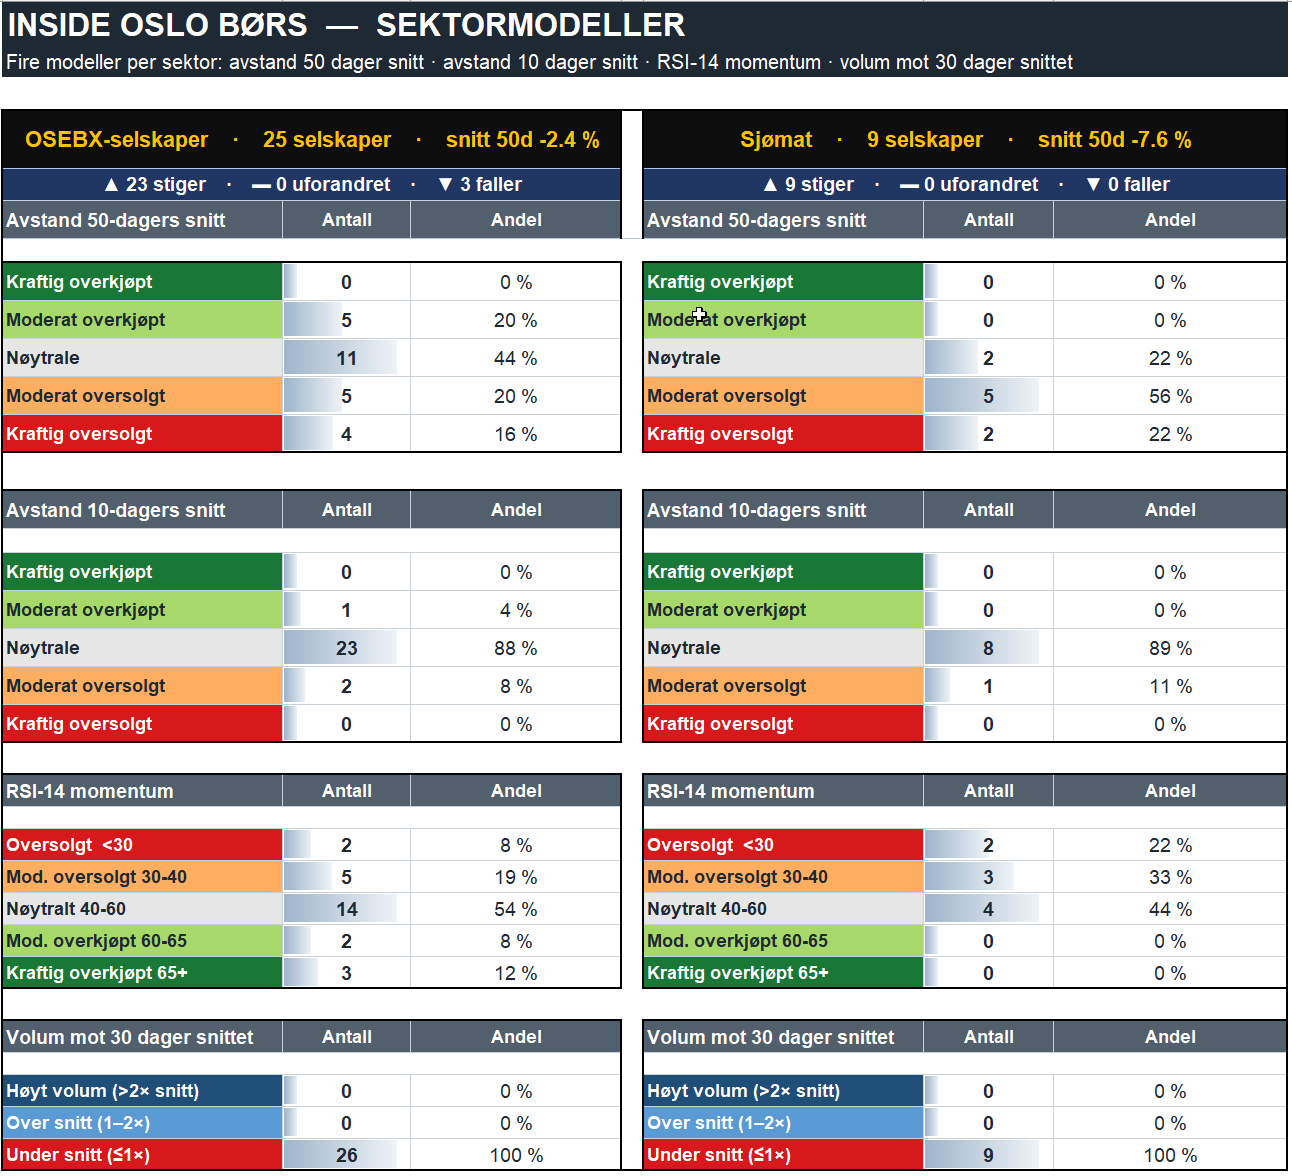Click the up triangle beside 9 stiger
Viewport: 1292px width, 1176px height.
770,185
